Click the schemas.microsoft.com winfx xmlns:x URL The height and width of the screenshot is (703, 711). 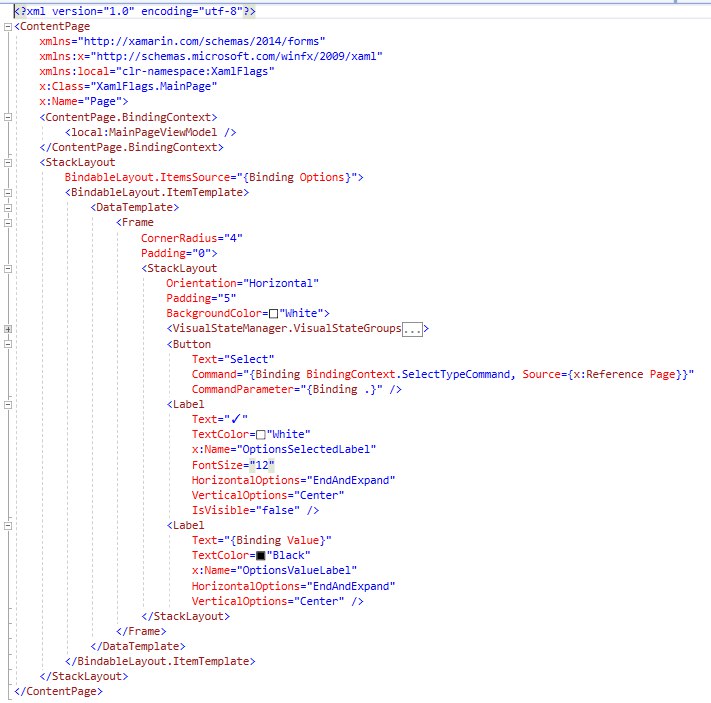pos(237,56)
